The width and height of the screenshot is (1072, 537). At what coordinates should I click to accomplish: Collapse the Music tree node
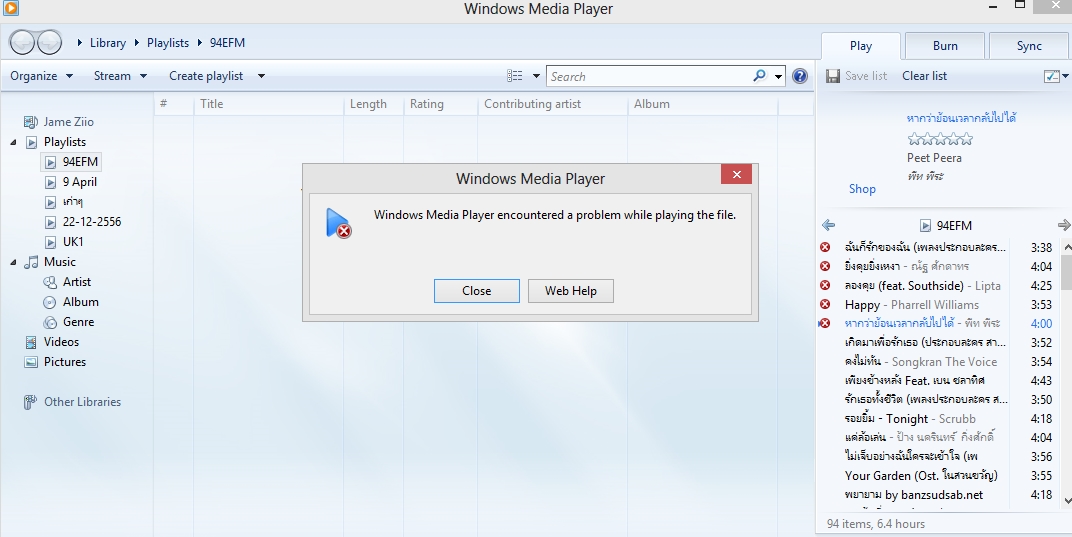pyautogui.click(x=14, y=262)
